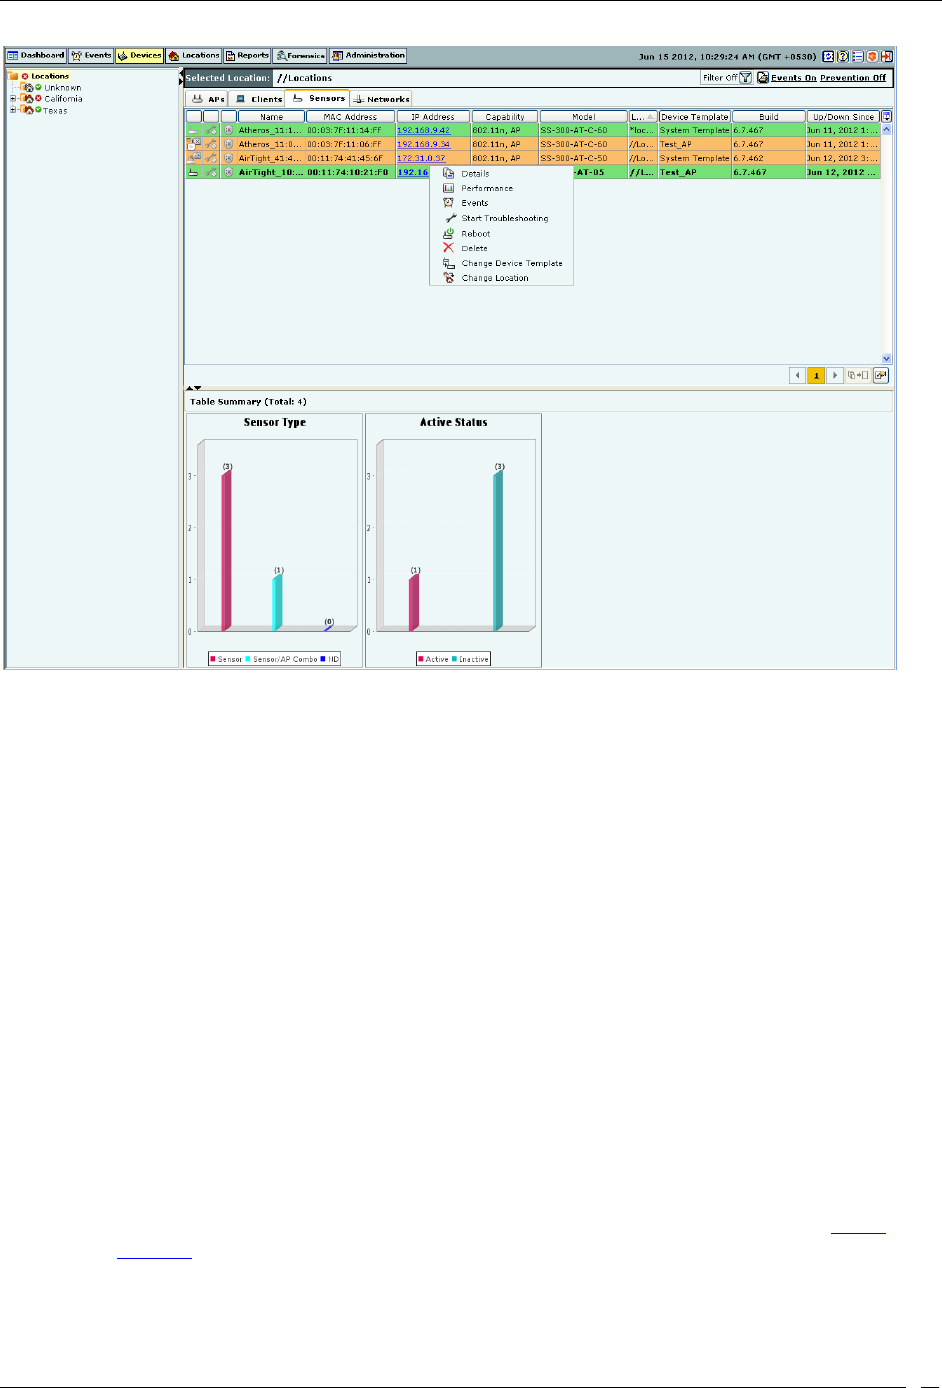Open IP link 192.168.9.34
942x1388 pixels.
point(423,144)
